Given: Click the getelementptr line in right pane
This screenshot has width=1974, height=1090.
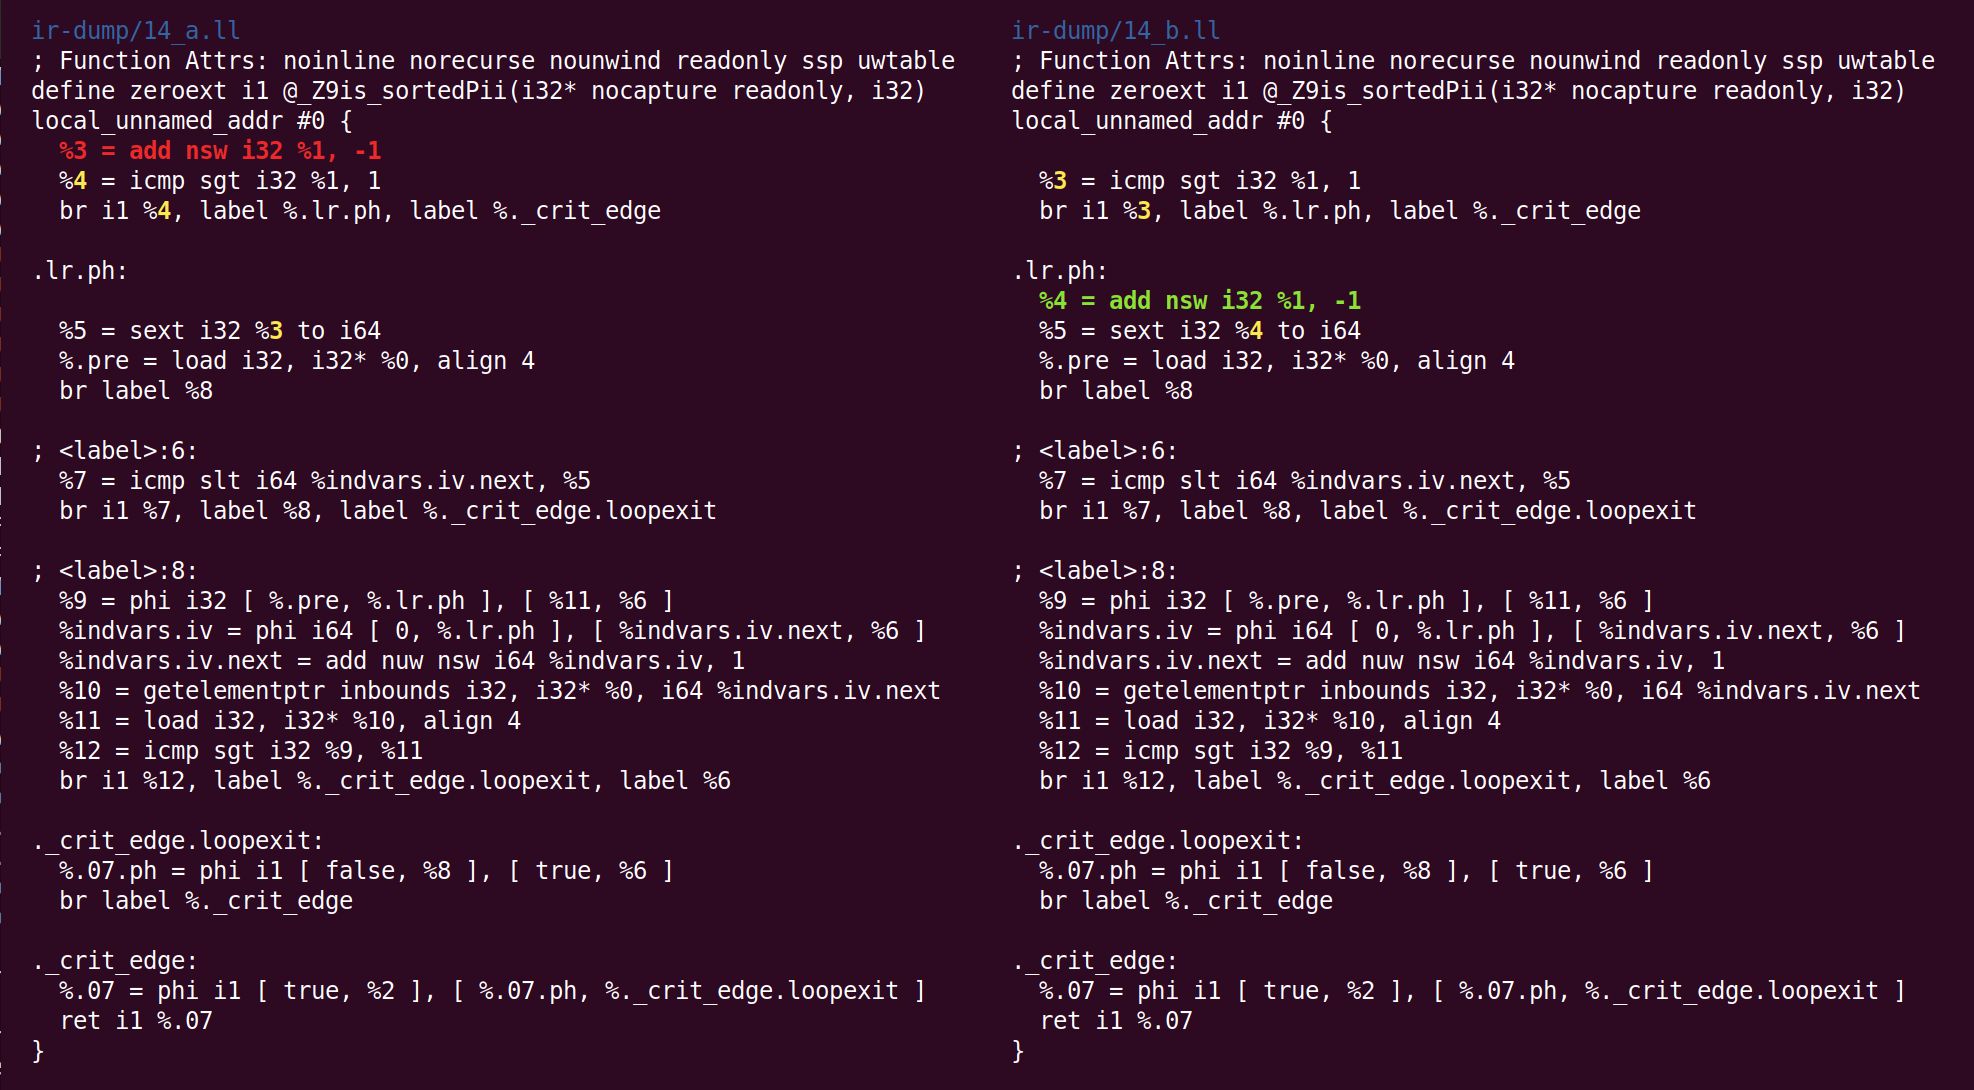Looking at the screenshot, I should click(x=1479, y=691).
